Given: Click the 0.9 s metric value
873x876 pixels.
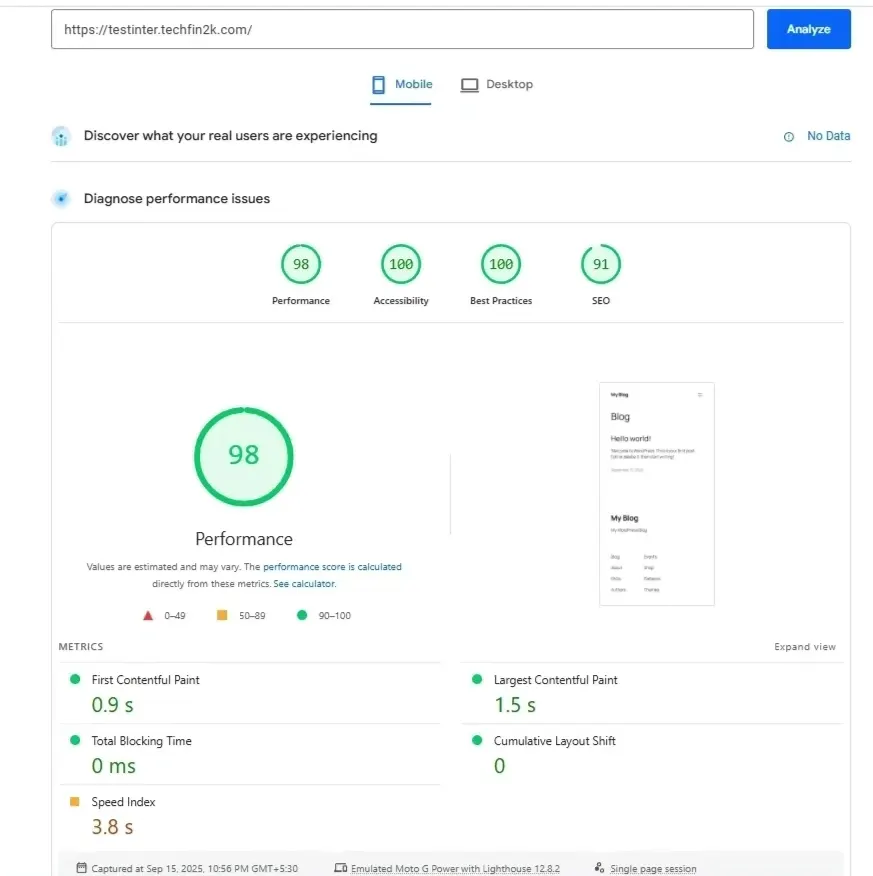Looking at the screenshot, I should pyautogui.click(x=112, y=705).
